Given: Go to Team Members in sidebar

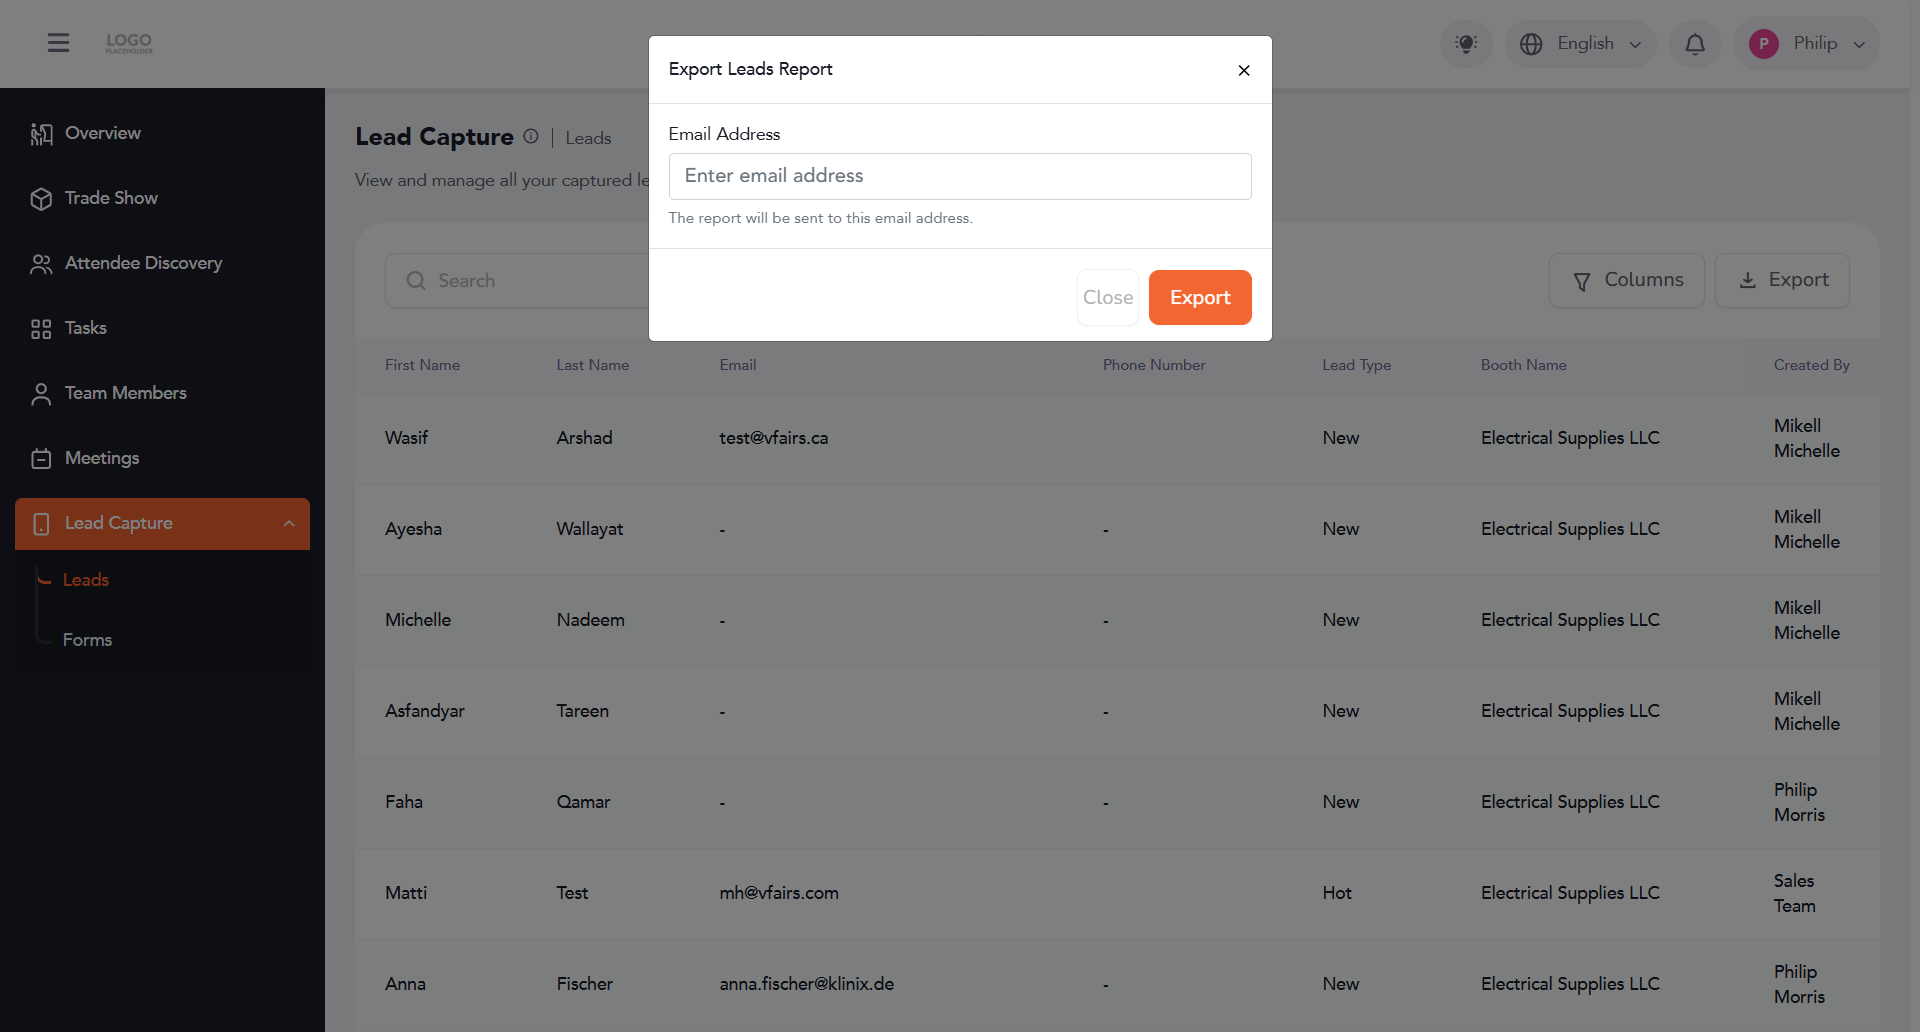Looking at the screenshot, I should click(x=125, y=393).
